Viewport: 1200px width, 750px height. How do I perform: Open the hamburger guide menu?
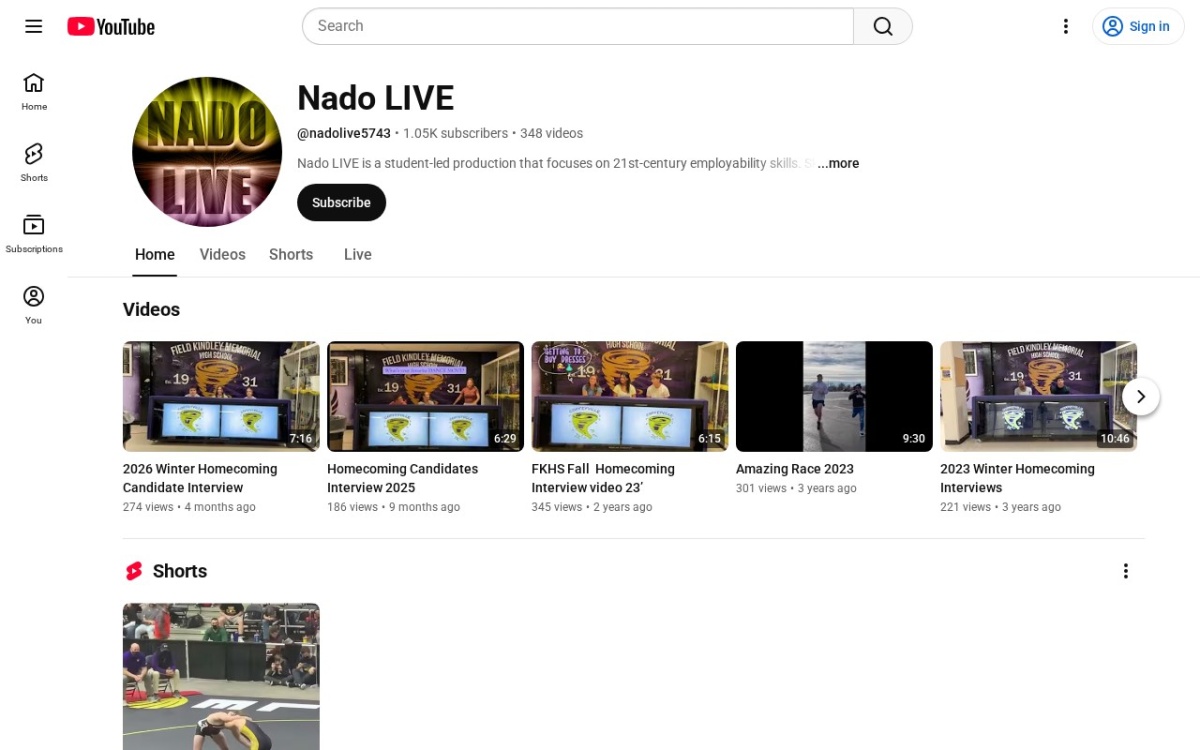[34, 26]
